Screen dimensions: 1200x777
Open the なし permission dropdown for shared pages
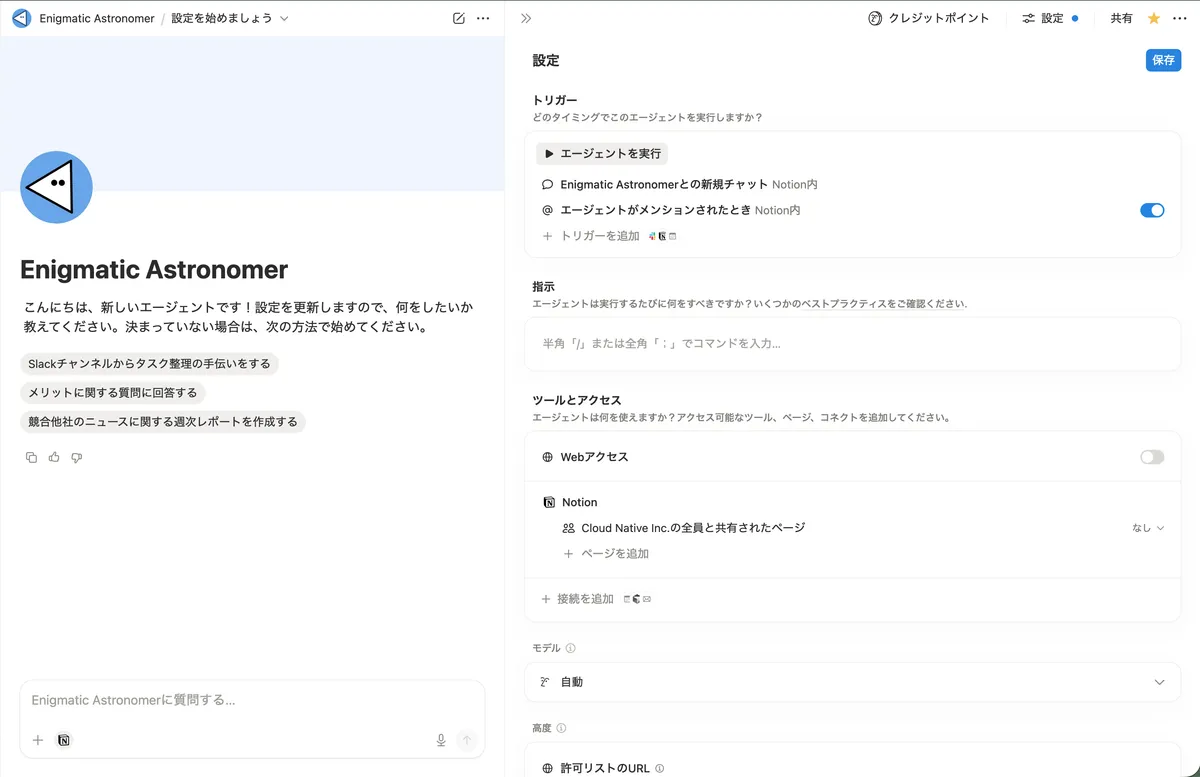click(1148, 528)
